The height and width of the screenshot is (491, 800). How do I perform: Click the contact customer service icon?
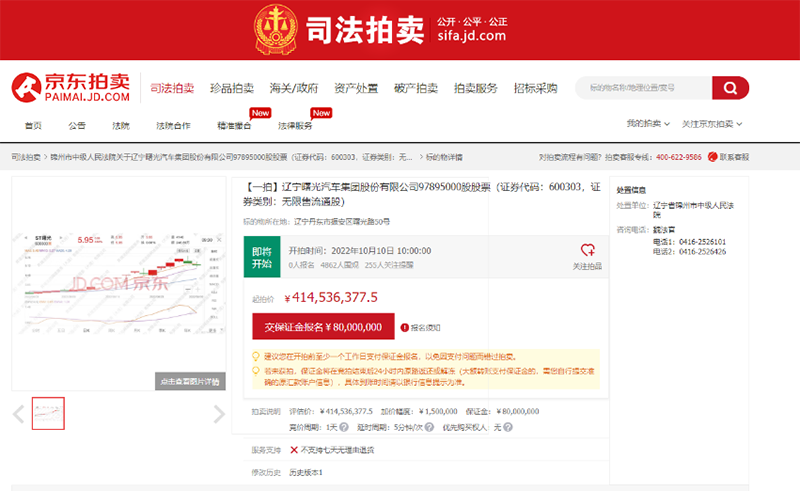pyautogui.click(x=712, y=157)
